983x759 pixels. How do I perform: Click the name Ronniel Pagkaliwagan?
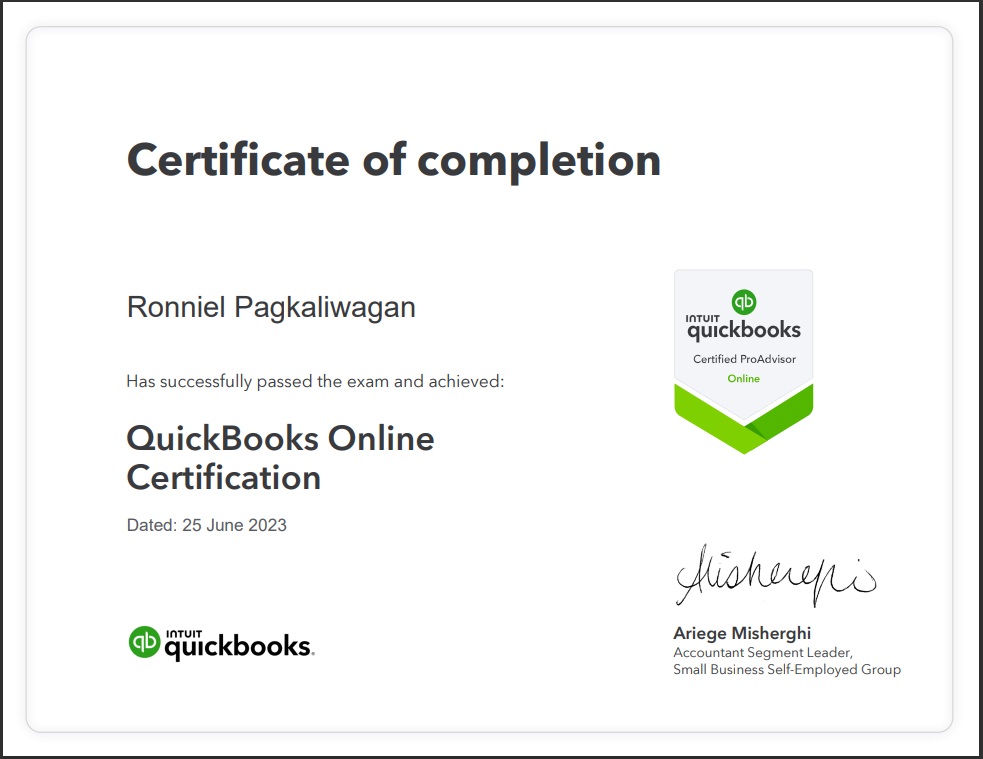click(x=270, y=307)
